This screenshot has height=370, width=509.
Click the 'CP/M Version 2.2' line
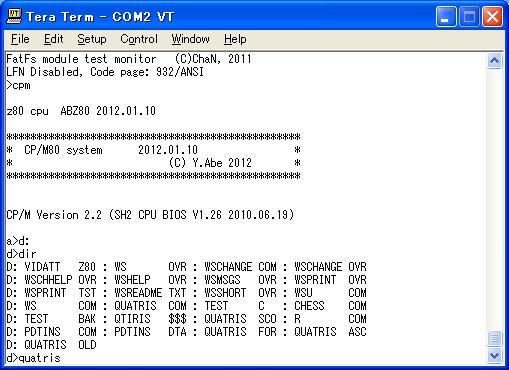150,215
